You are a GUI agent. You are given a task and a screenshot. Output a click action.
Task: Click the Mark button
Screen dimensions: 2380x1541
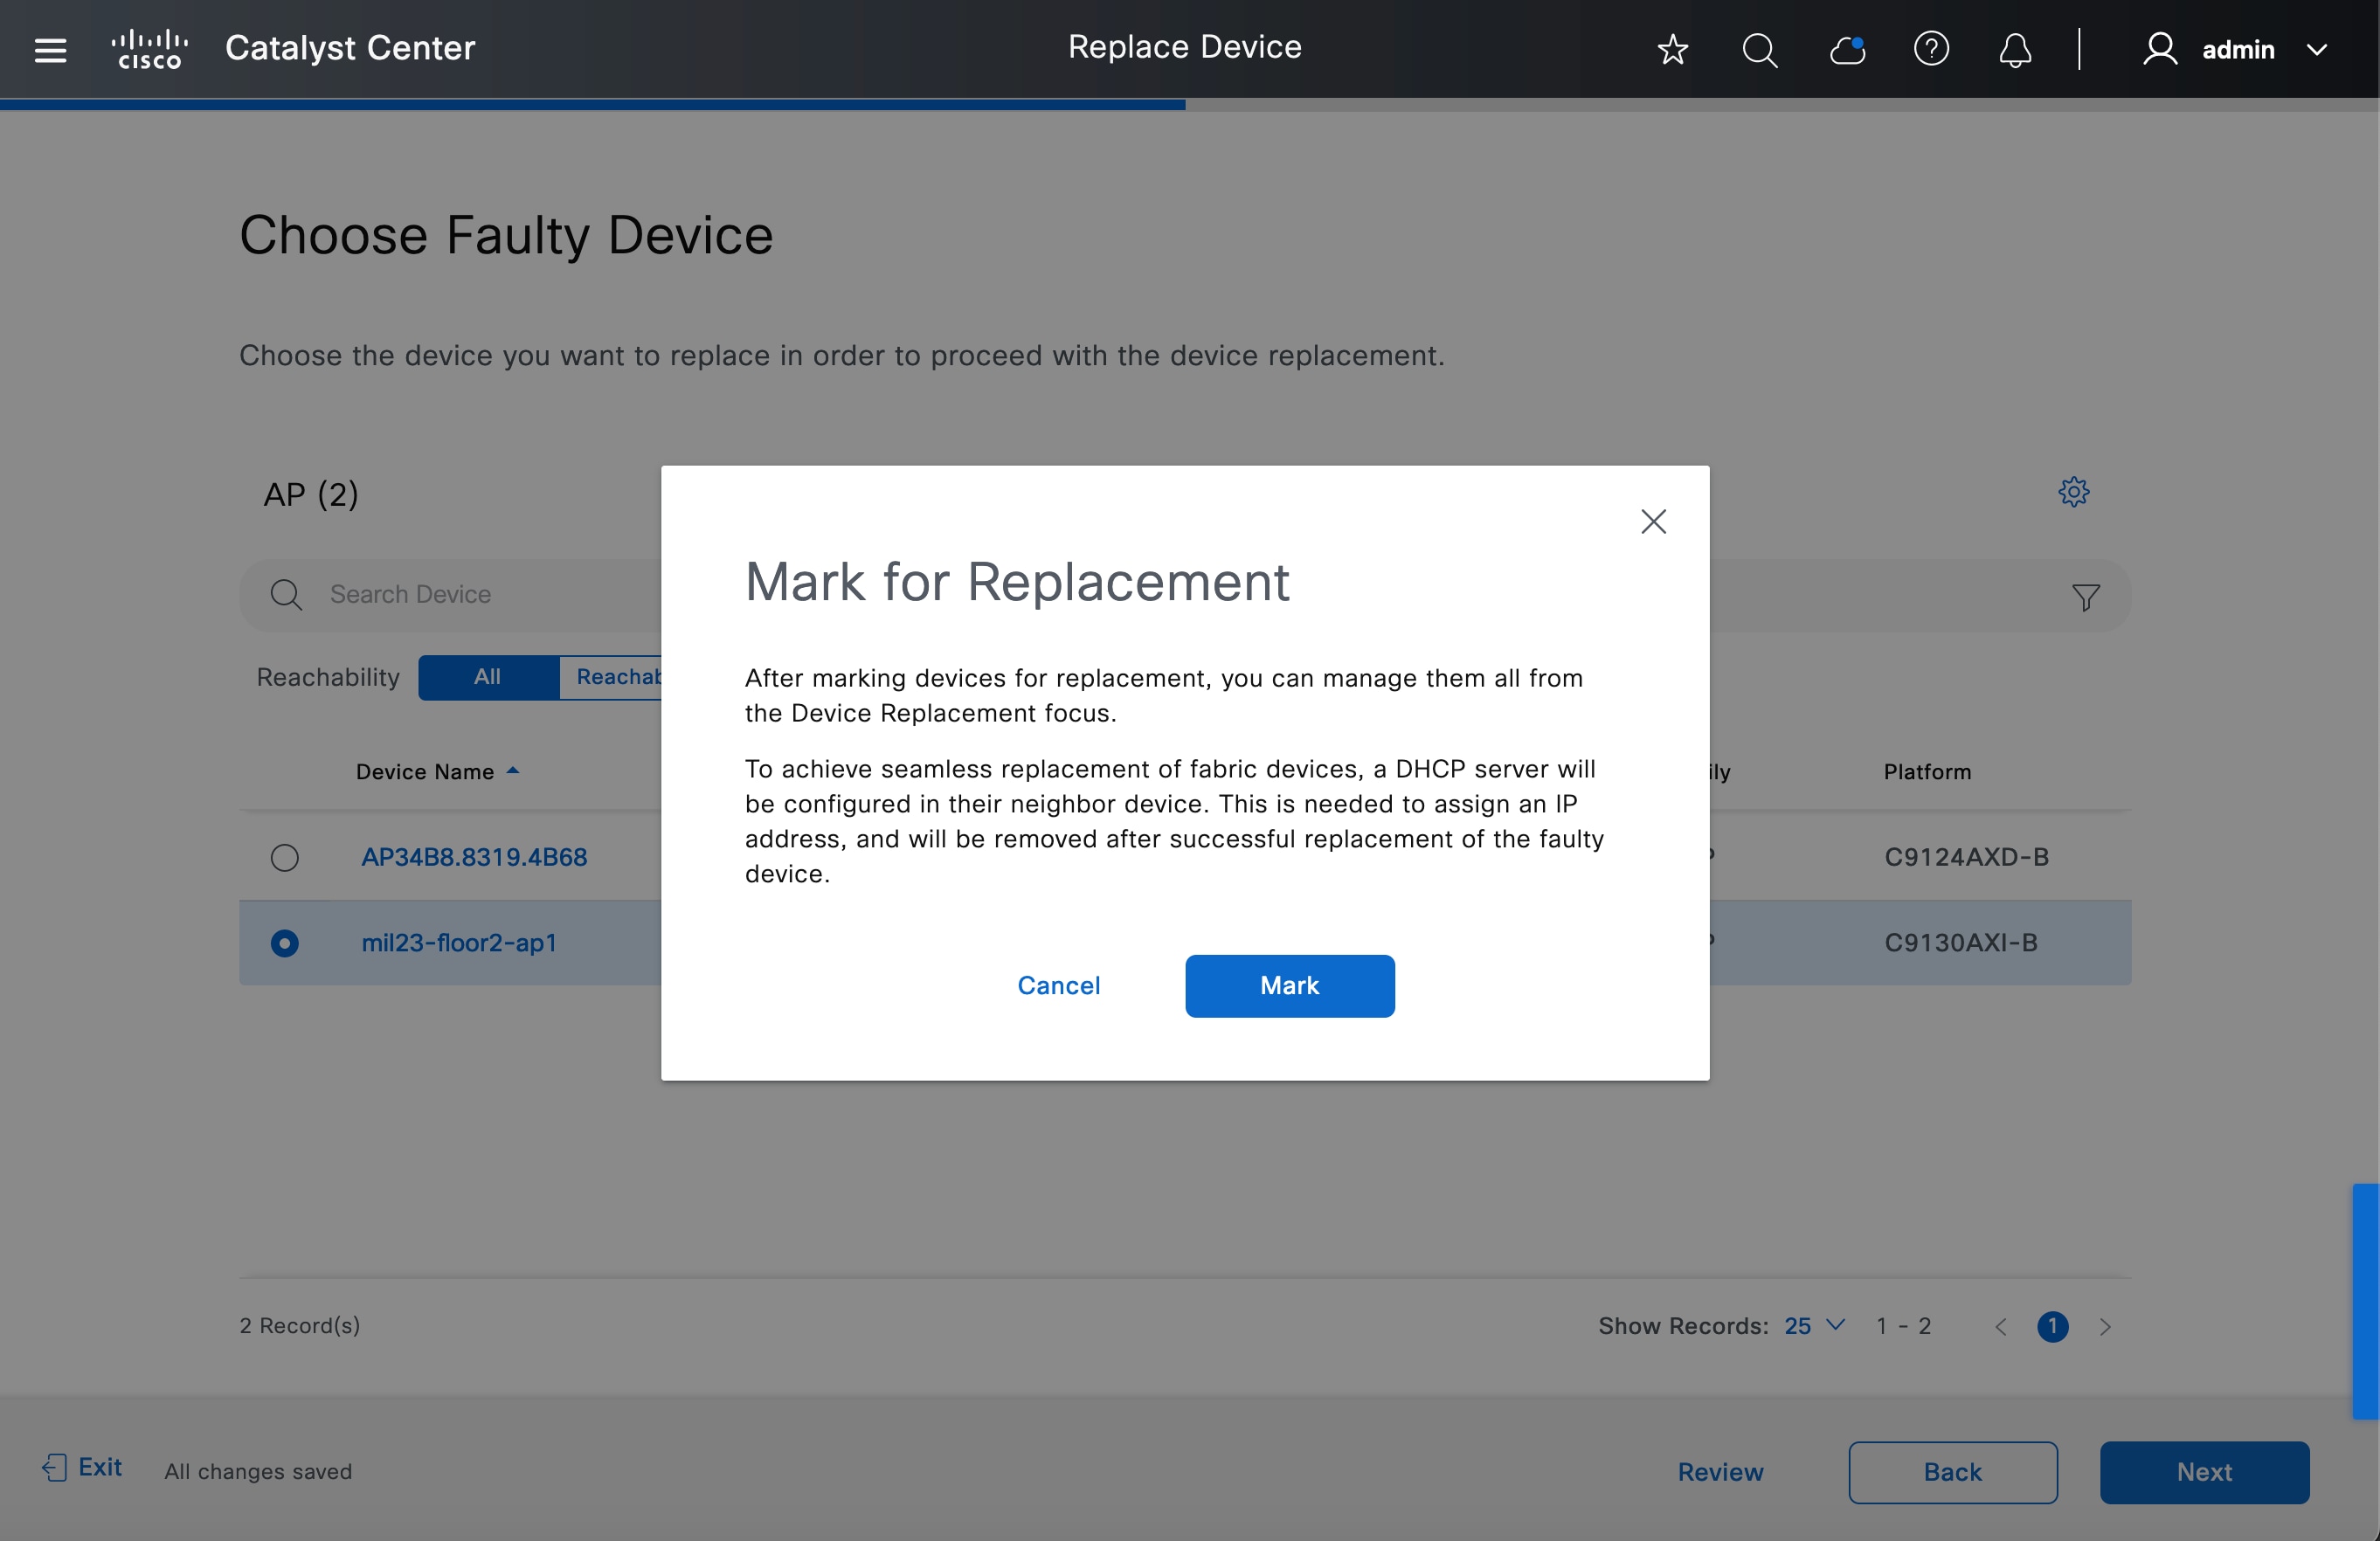coord(1289,985)
